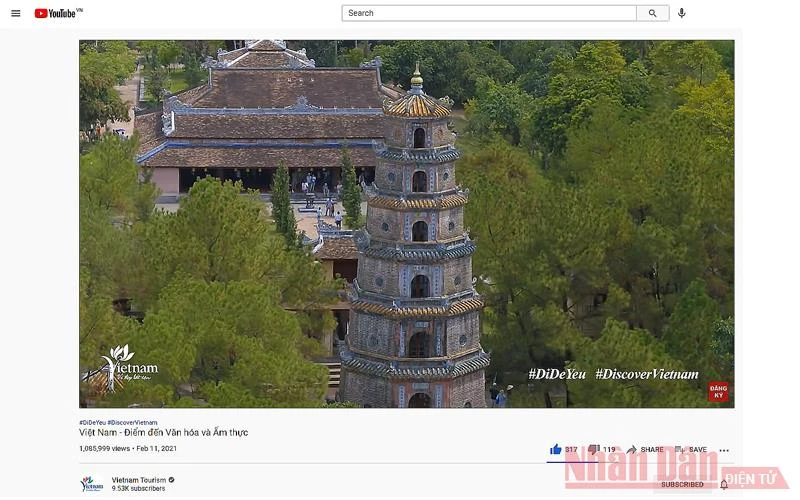Click the video title text
This screenshot has width=800, height=500.
[164, 433]
